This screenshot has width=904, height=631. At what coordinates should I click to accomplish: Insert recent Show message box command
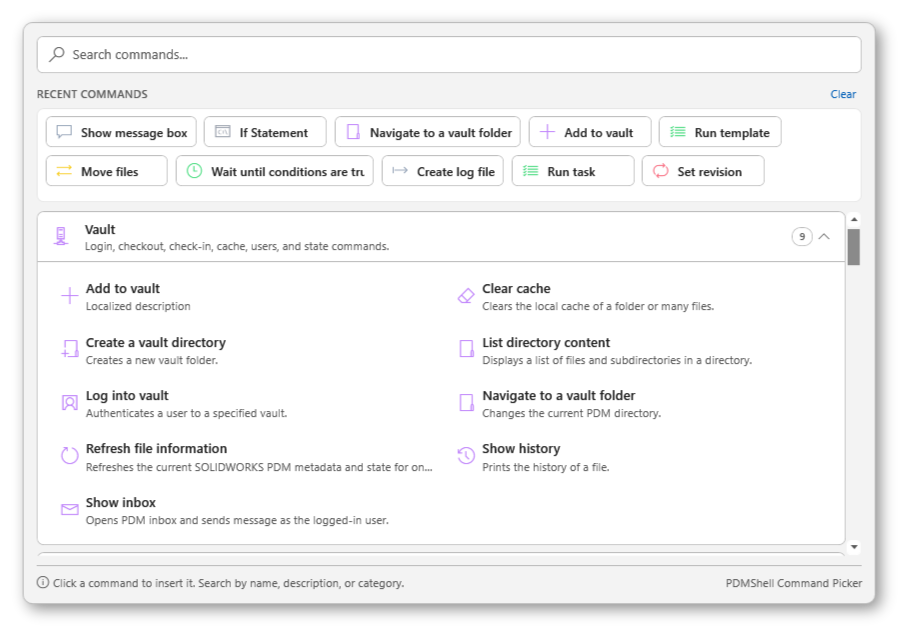click(x=121, y=132)
